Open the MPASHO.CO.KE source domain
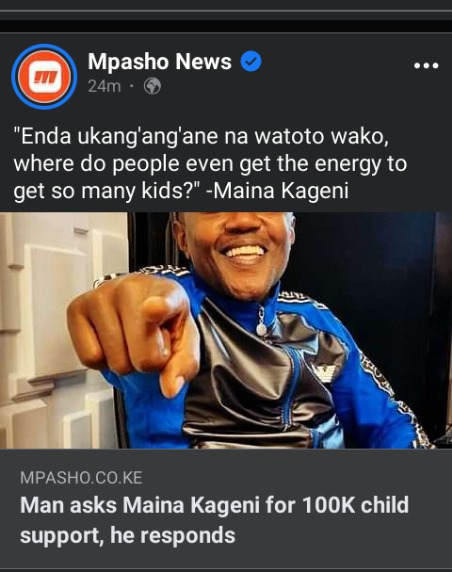452x572 pixels. 81,478
